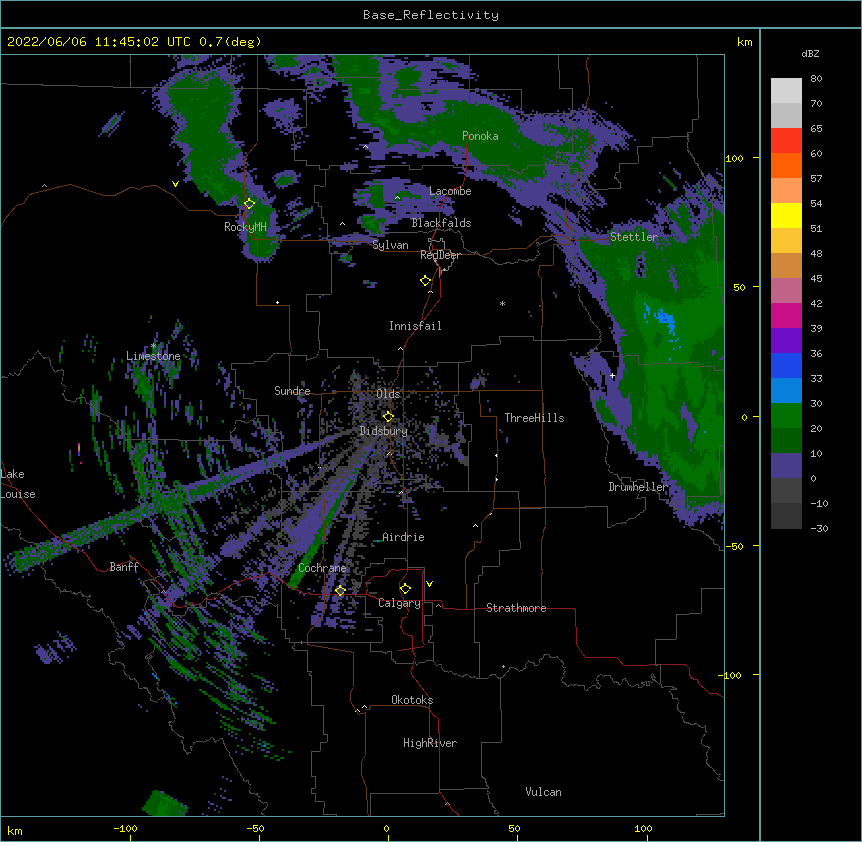Click the small pink echo north of Lake Louise
The image size is (862, 842).
click(79, 450)
